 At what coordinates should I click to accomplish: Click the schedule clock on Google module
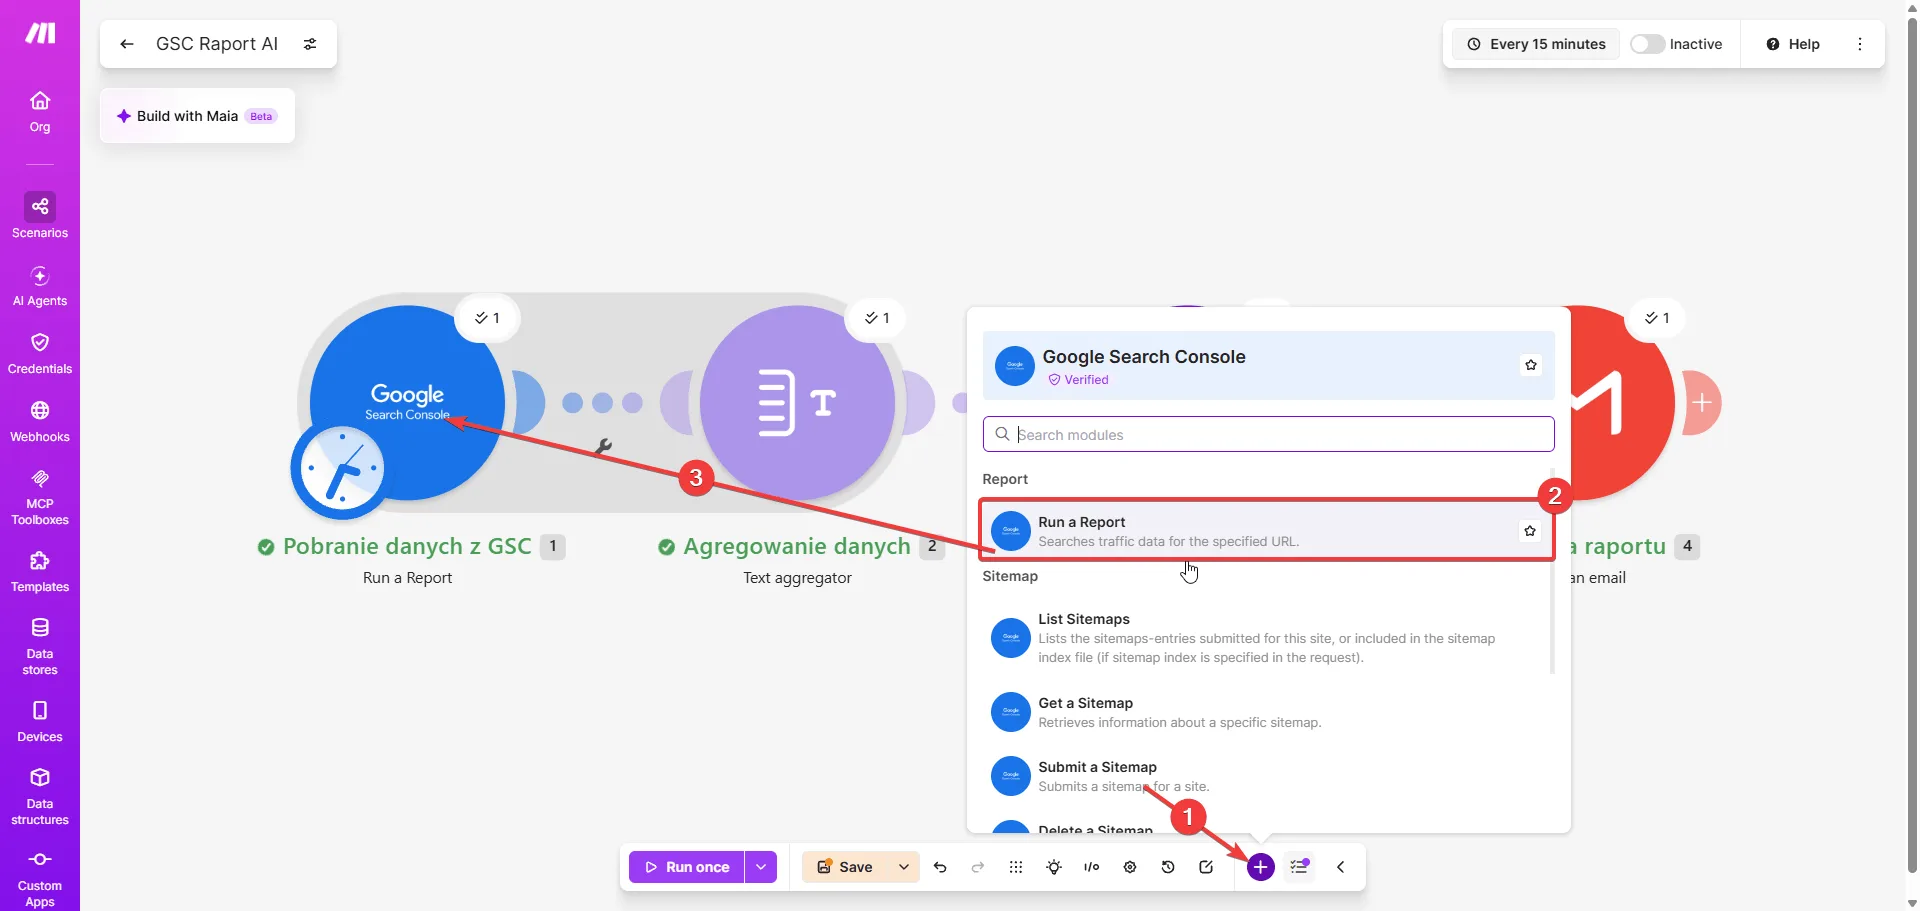(x=342, y=469)
